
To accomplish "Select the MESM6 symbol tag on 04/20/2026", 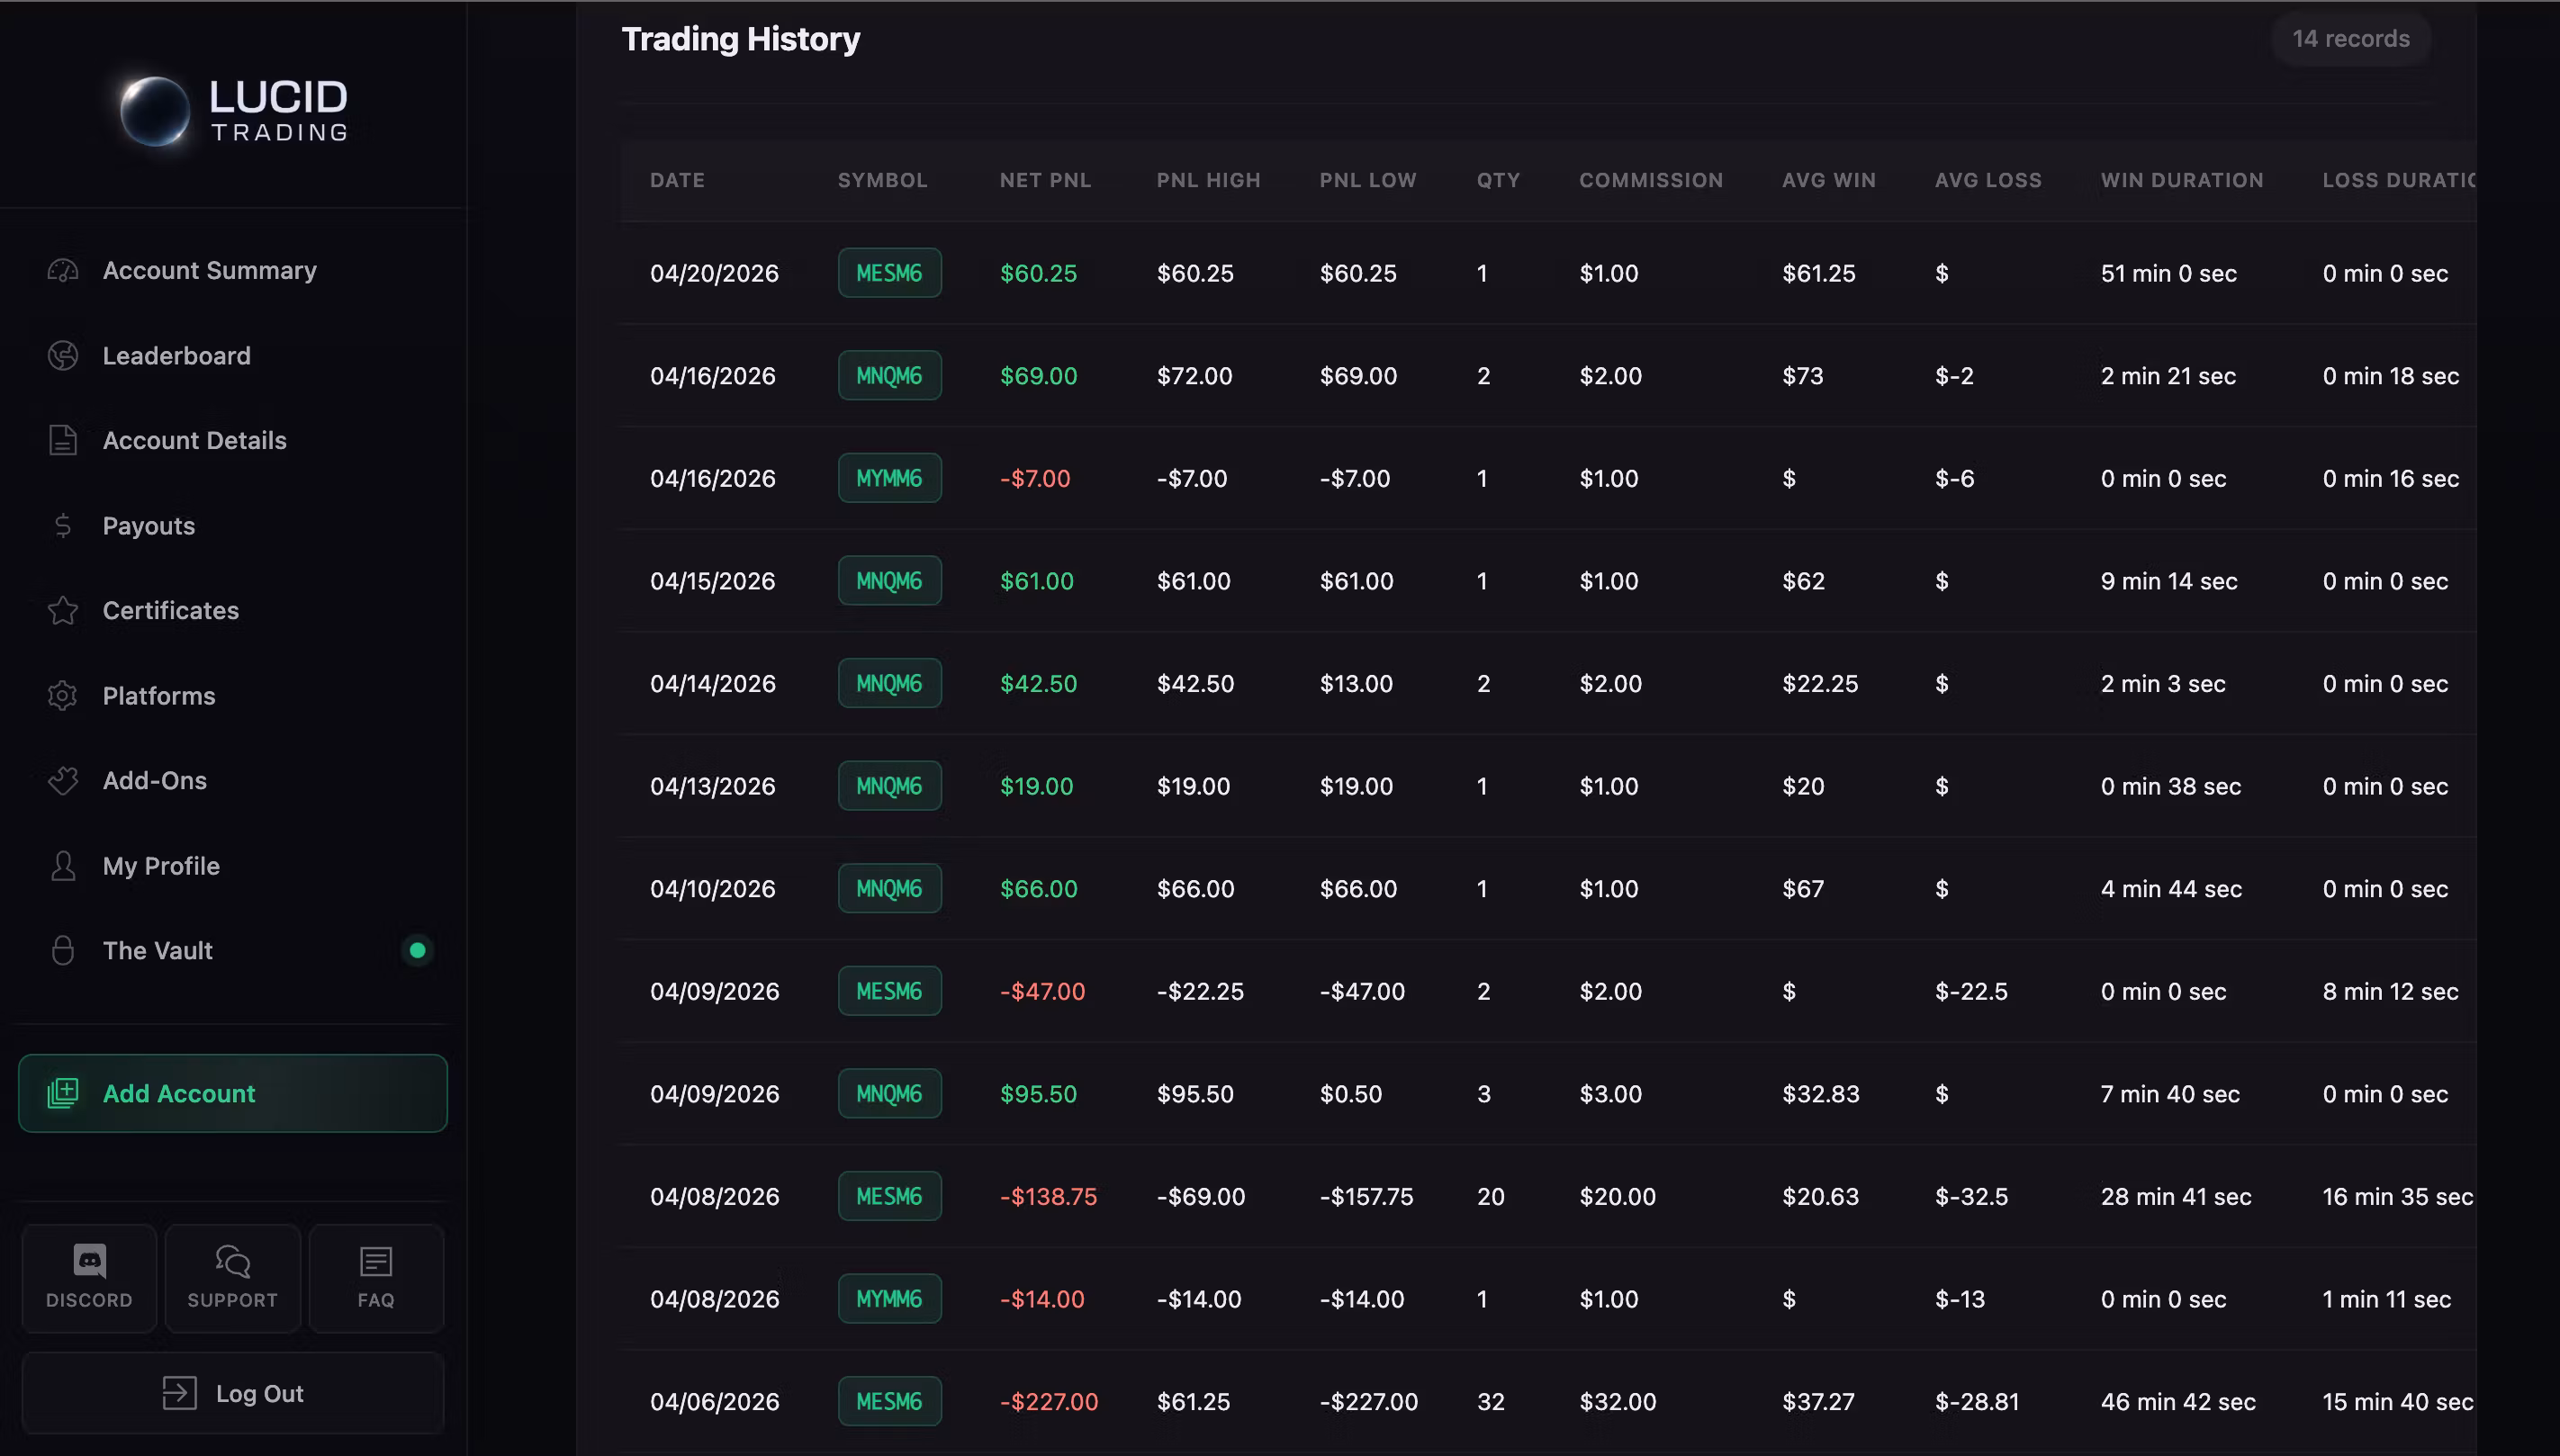I will (x=889, y=273).
